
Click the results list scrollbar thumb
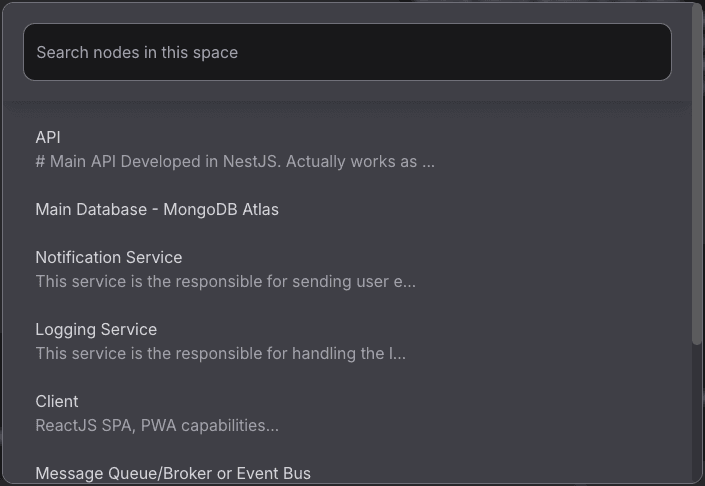[x=697, y=173]
